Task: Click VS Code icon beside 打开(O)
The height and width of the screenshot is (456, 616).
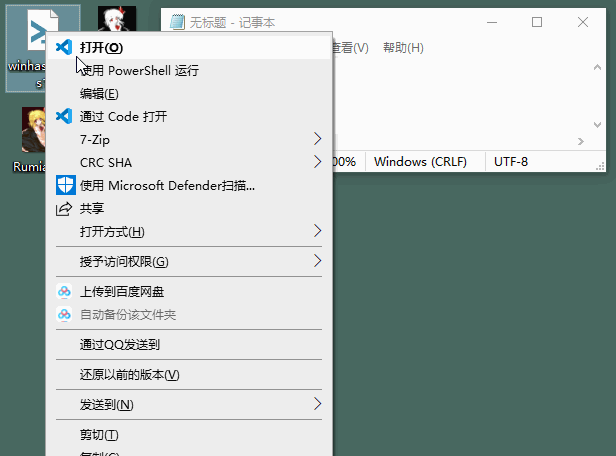Action: [64, 48]
